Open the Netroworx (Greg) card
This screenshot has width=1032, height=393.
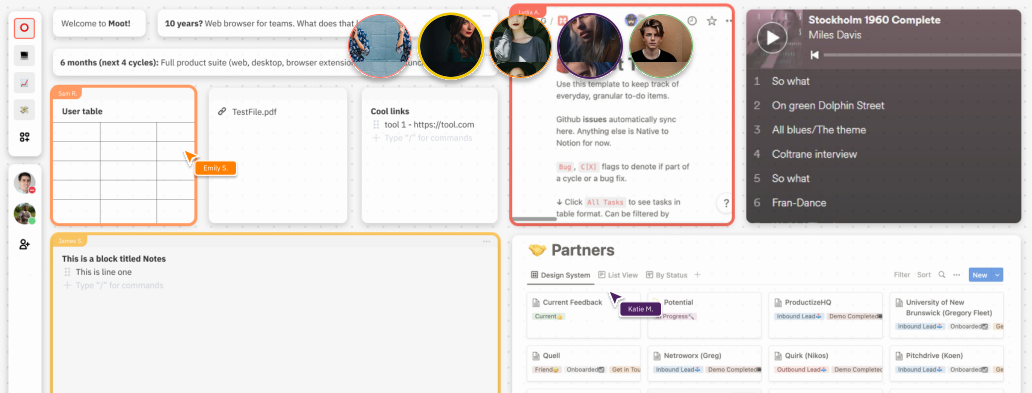click(704, 363)
